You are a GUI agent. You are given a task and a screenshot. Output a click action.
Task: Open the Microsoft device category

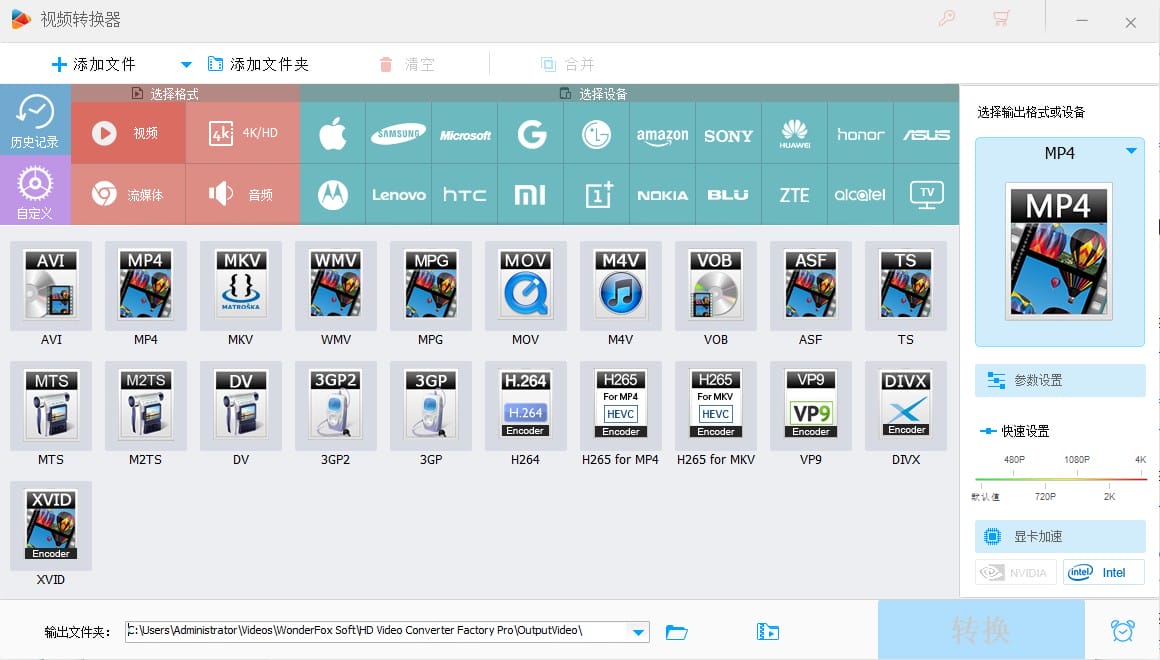tap(465, 134)
